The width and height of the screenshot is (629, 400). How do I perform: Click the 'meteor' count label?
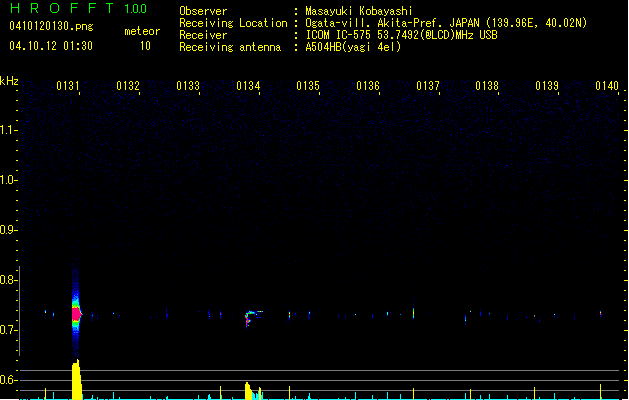[x=142, y=31]
